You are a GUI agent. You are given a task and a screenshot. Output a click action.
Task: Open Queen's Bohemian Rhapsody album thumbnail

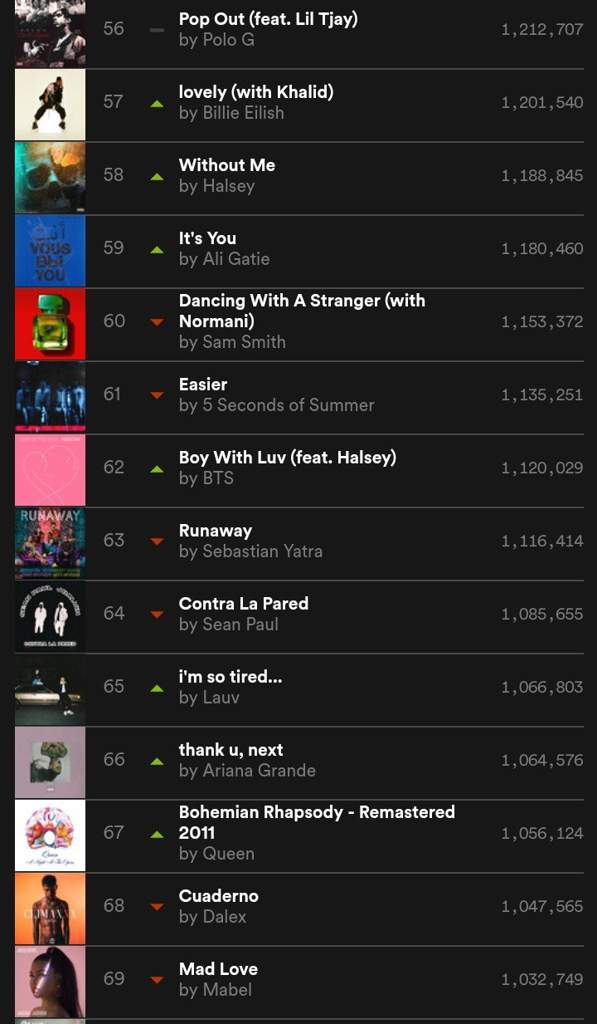(x=50, y=835)
